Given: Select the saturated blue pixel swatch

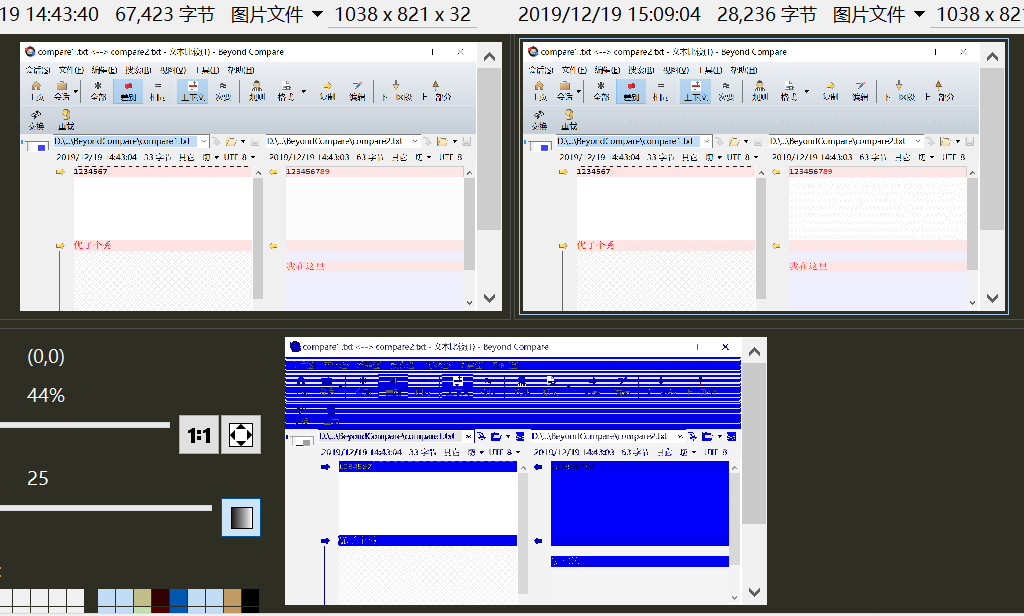Looking at the screenshot, I should pyautogui.click(x=178, y=598).
